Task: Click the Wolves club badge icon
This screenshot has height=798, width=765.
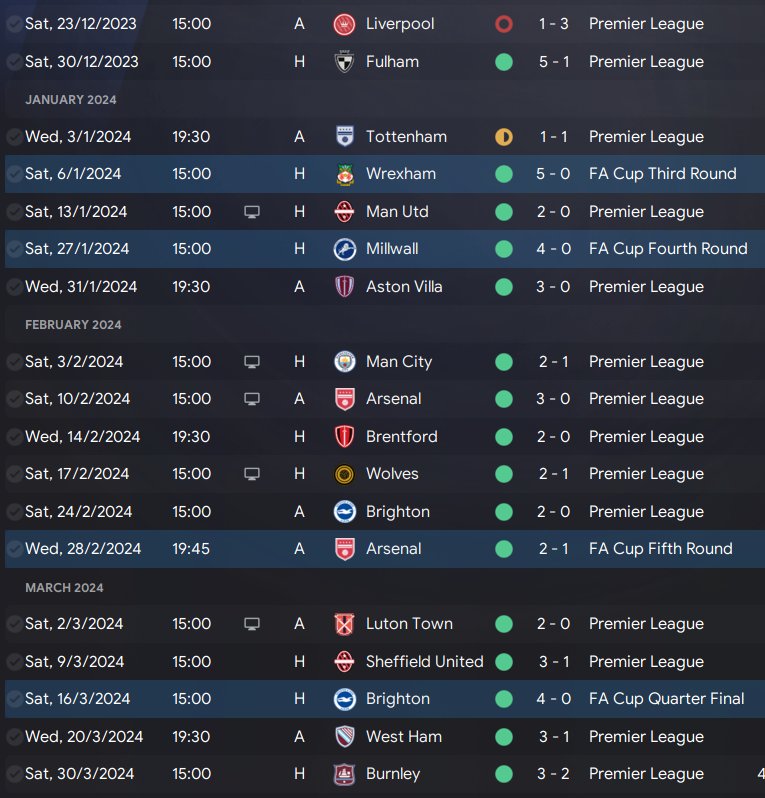Action: click(x=345, y=474)
